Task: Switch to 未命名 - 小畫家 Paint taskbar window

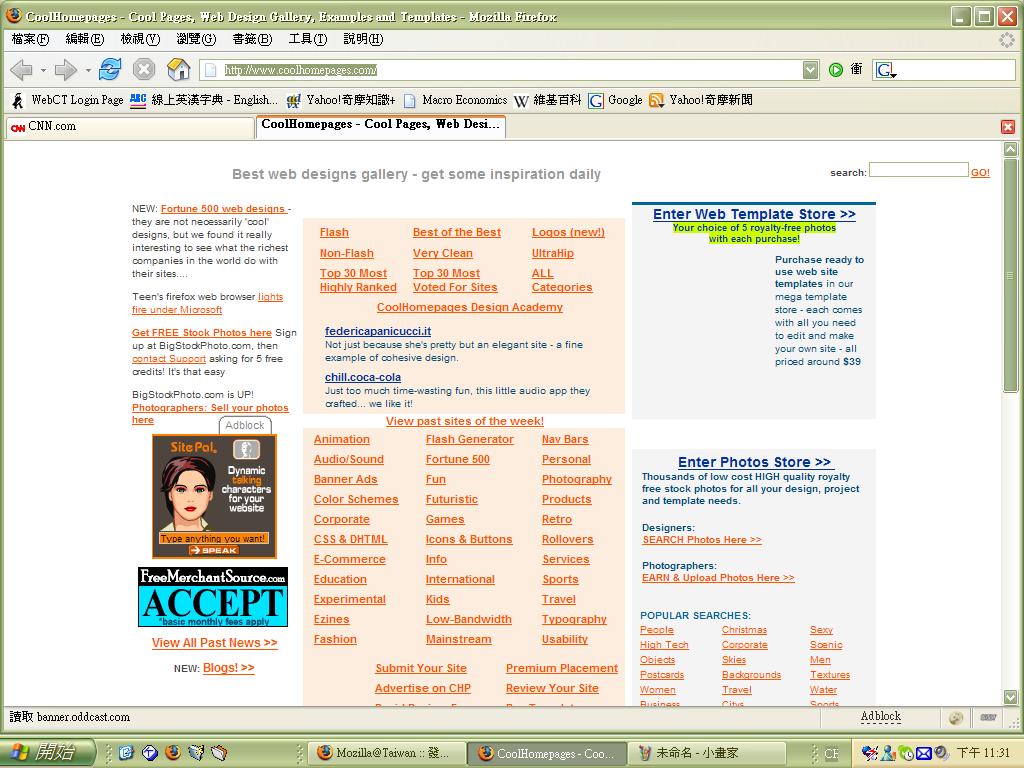Action: click(708, 753)
